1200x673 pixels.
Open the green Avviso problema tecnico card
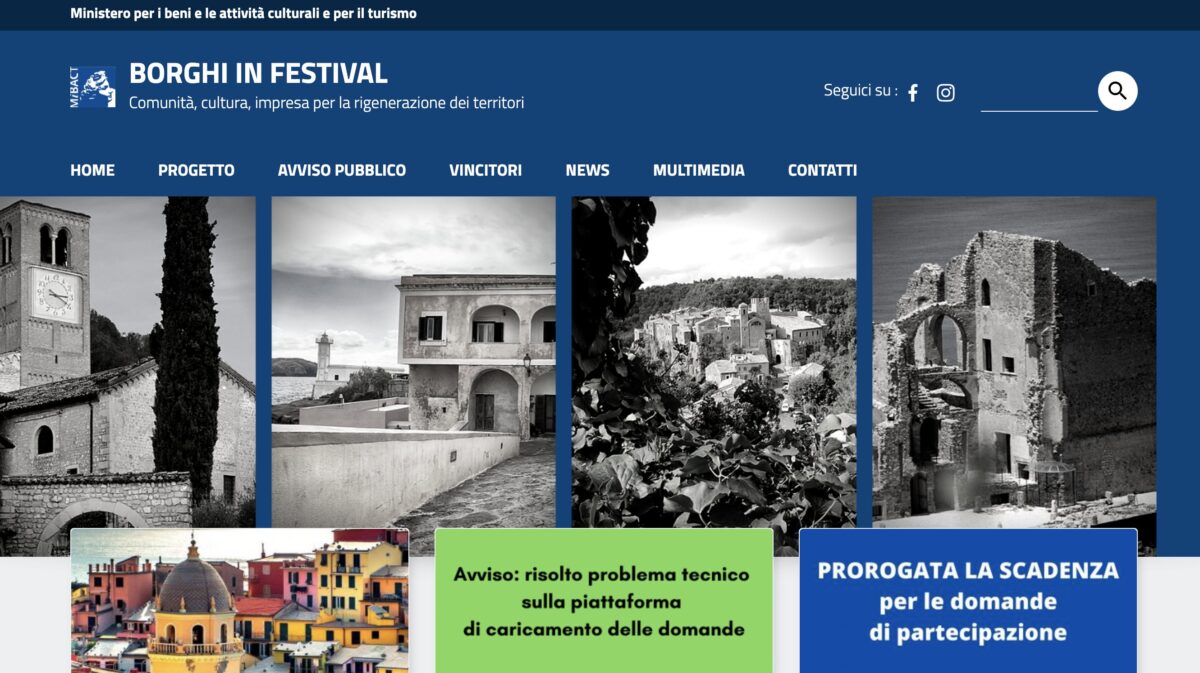click(604, 601)
